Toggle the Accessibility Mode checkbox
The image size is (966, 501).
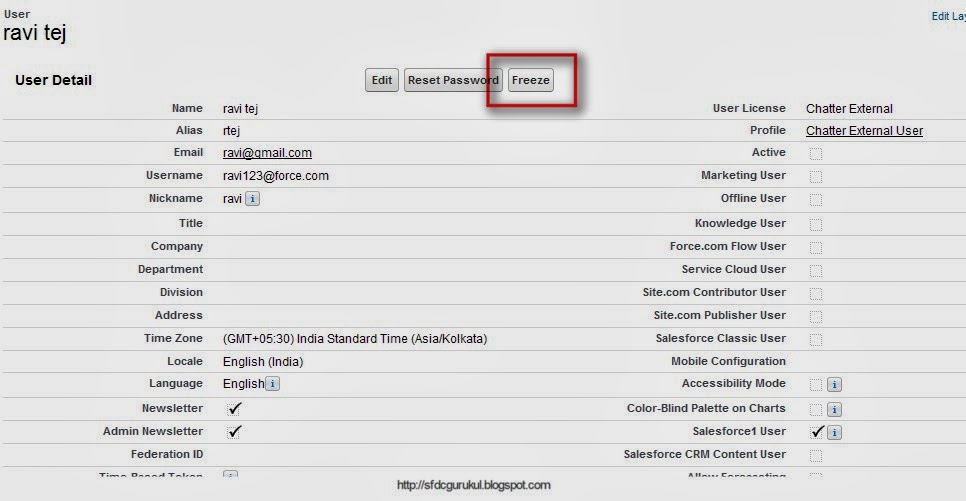pos(816,385)
